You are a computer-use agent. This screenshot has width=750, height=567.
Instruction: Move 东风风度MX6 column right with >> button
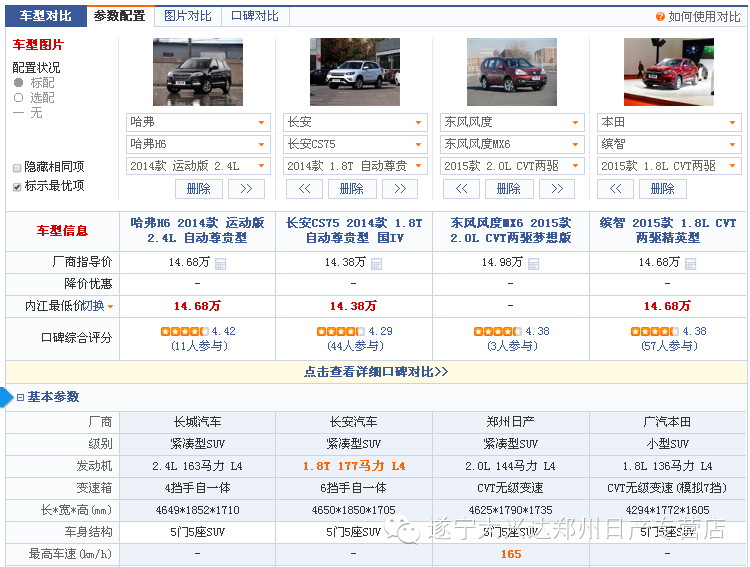coord(557,189)
